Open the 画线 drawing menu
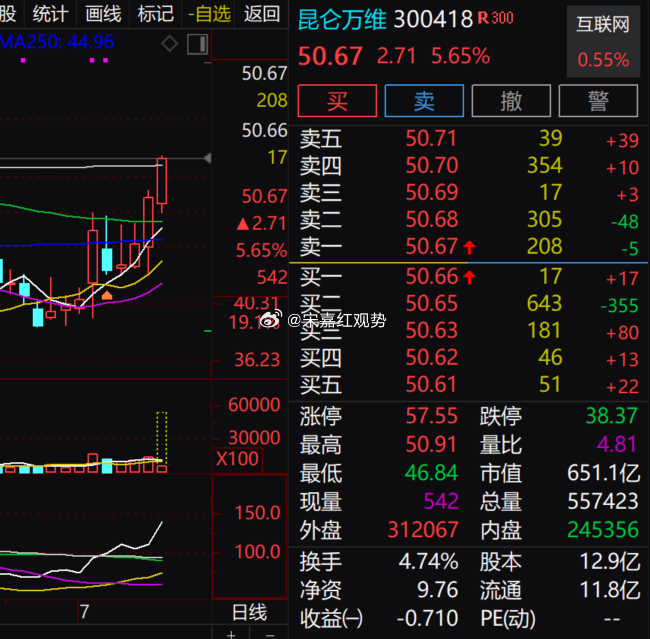Viewport: 650px width, 639px height. (x=103, y=14)
